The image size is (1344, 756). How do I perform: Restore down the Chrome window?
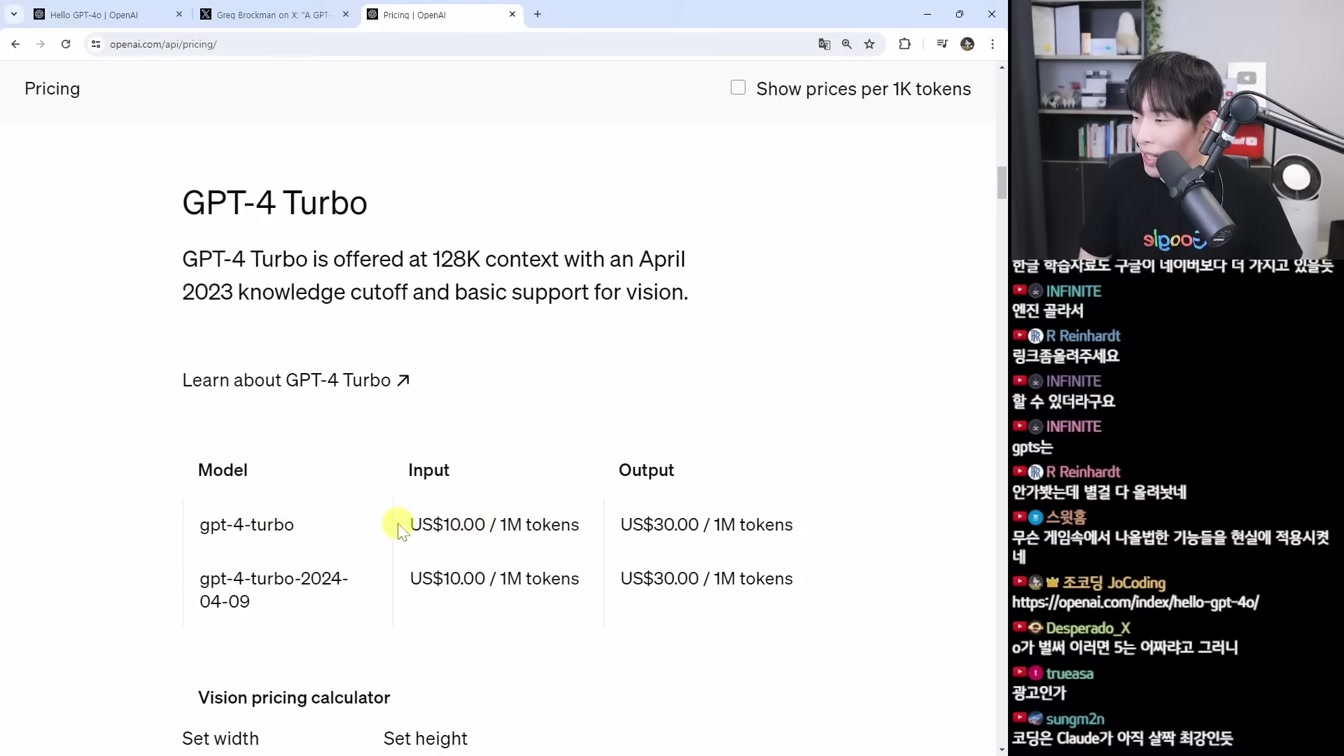[959, 14]
